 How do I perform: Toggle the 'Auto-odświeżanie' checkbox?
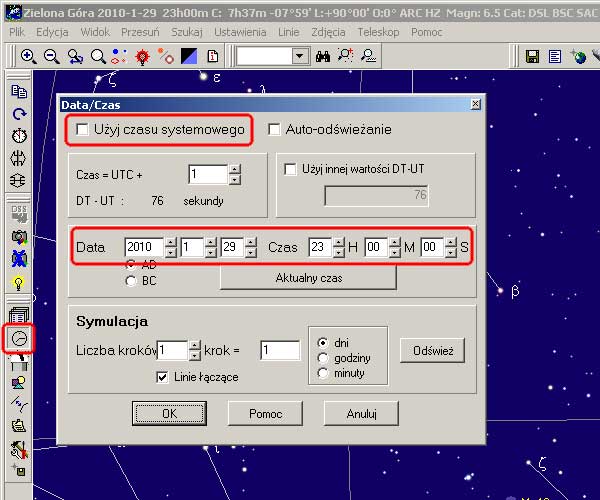(274, 129)
